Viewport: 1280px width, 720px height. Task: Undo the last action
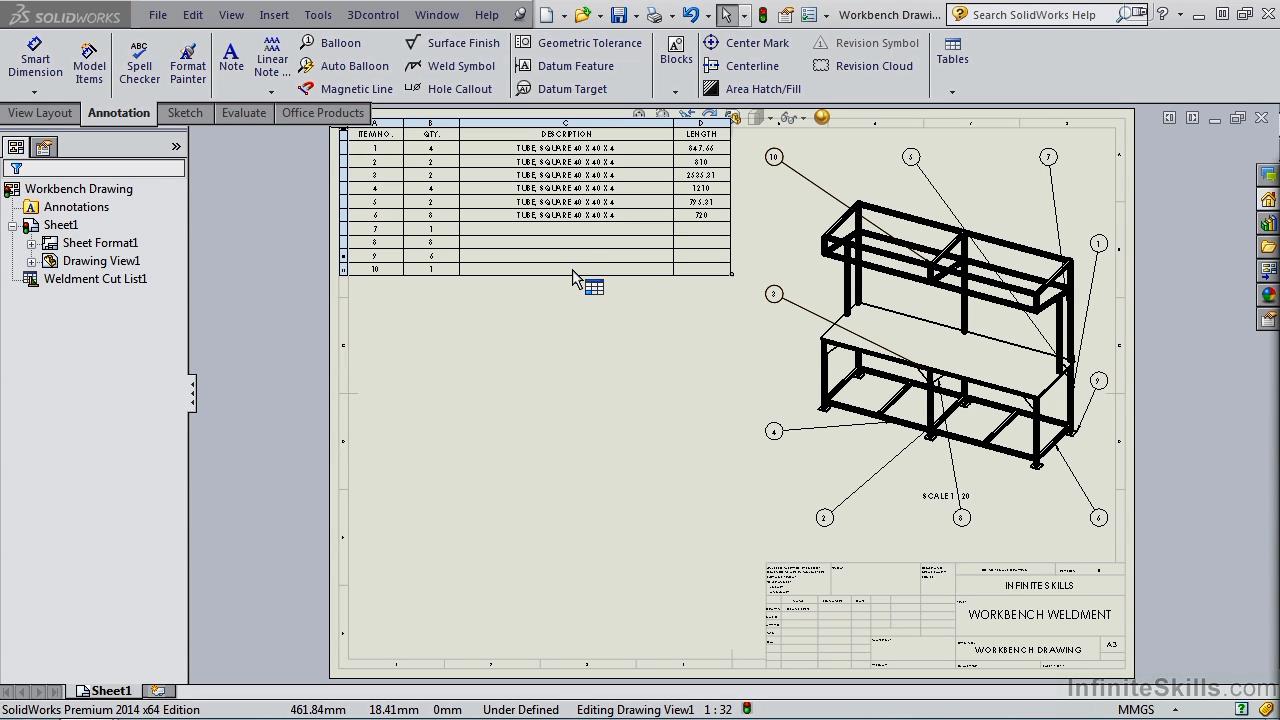pyautogui.click(x=690, y=15)
